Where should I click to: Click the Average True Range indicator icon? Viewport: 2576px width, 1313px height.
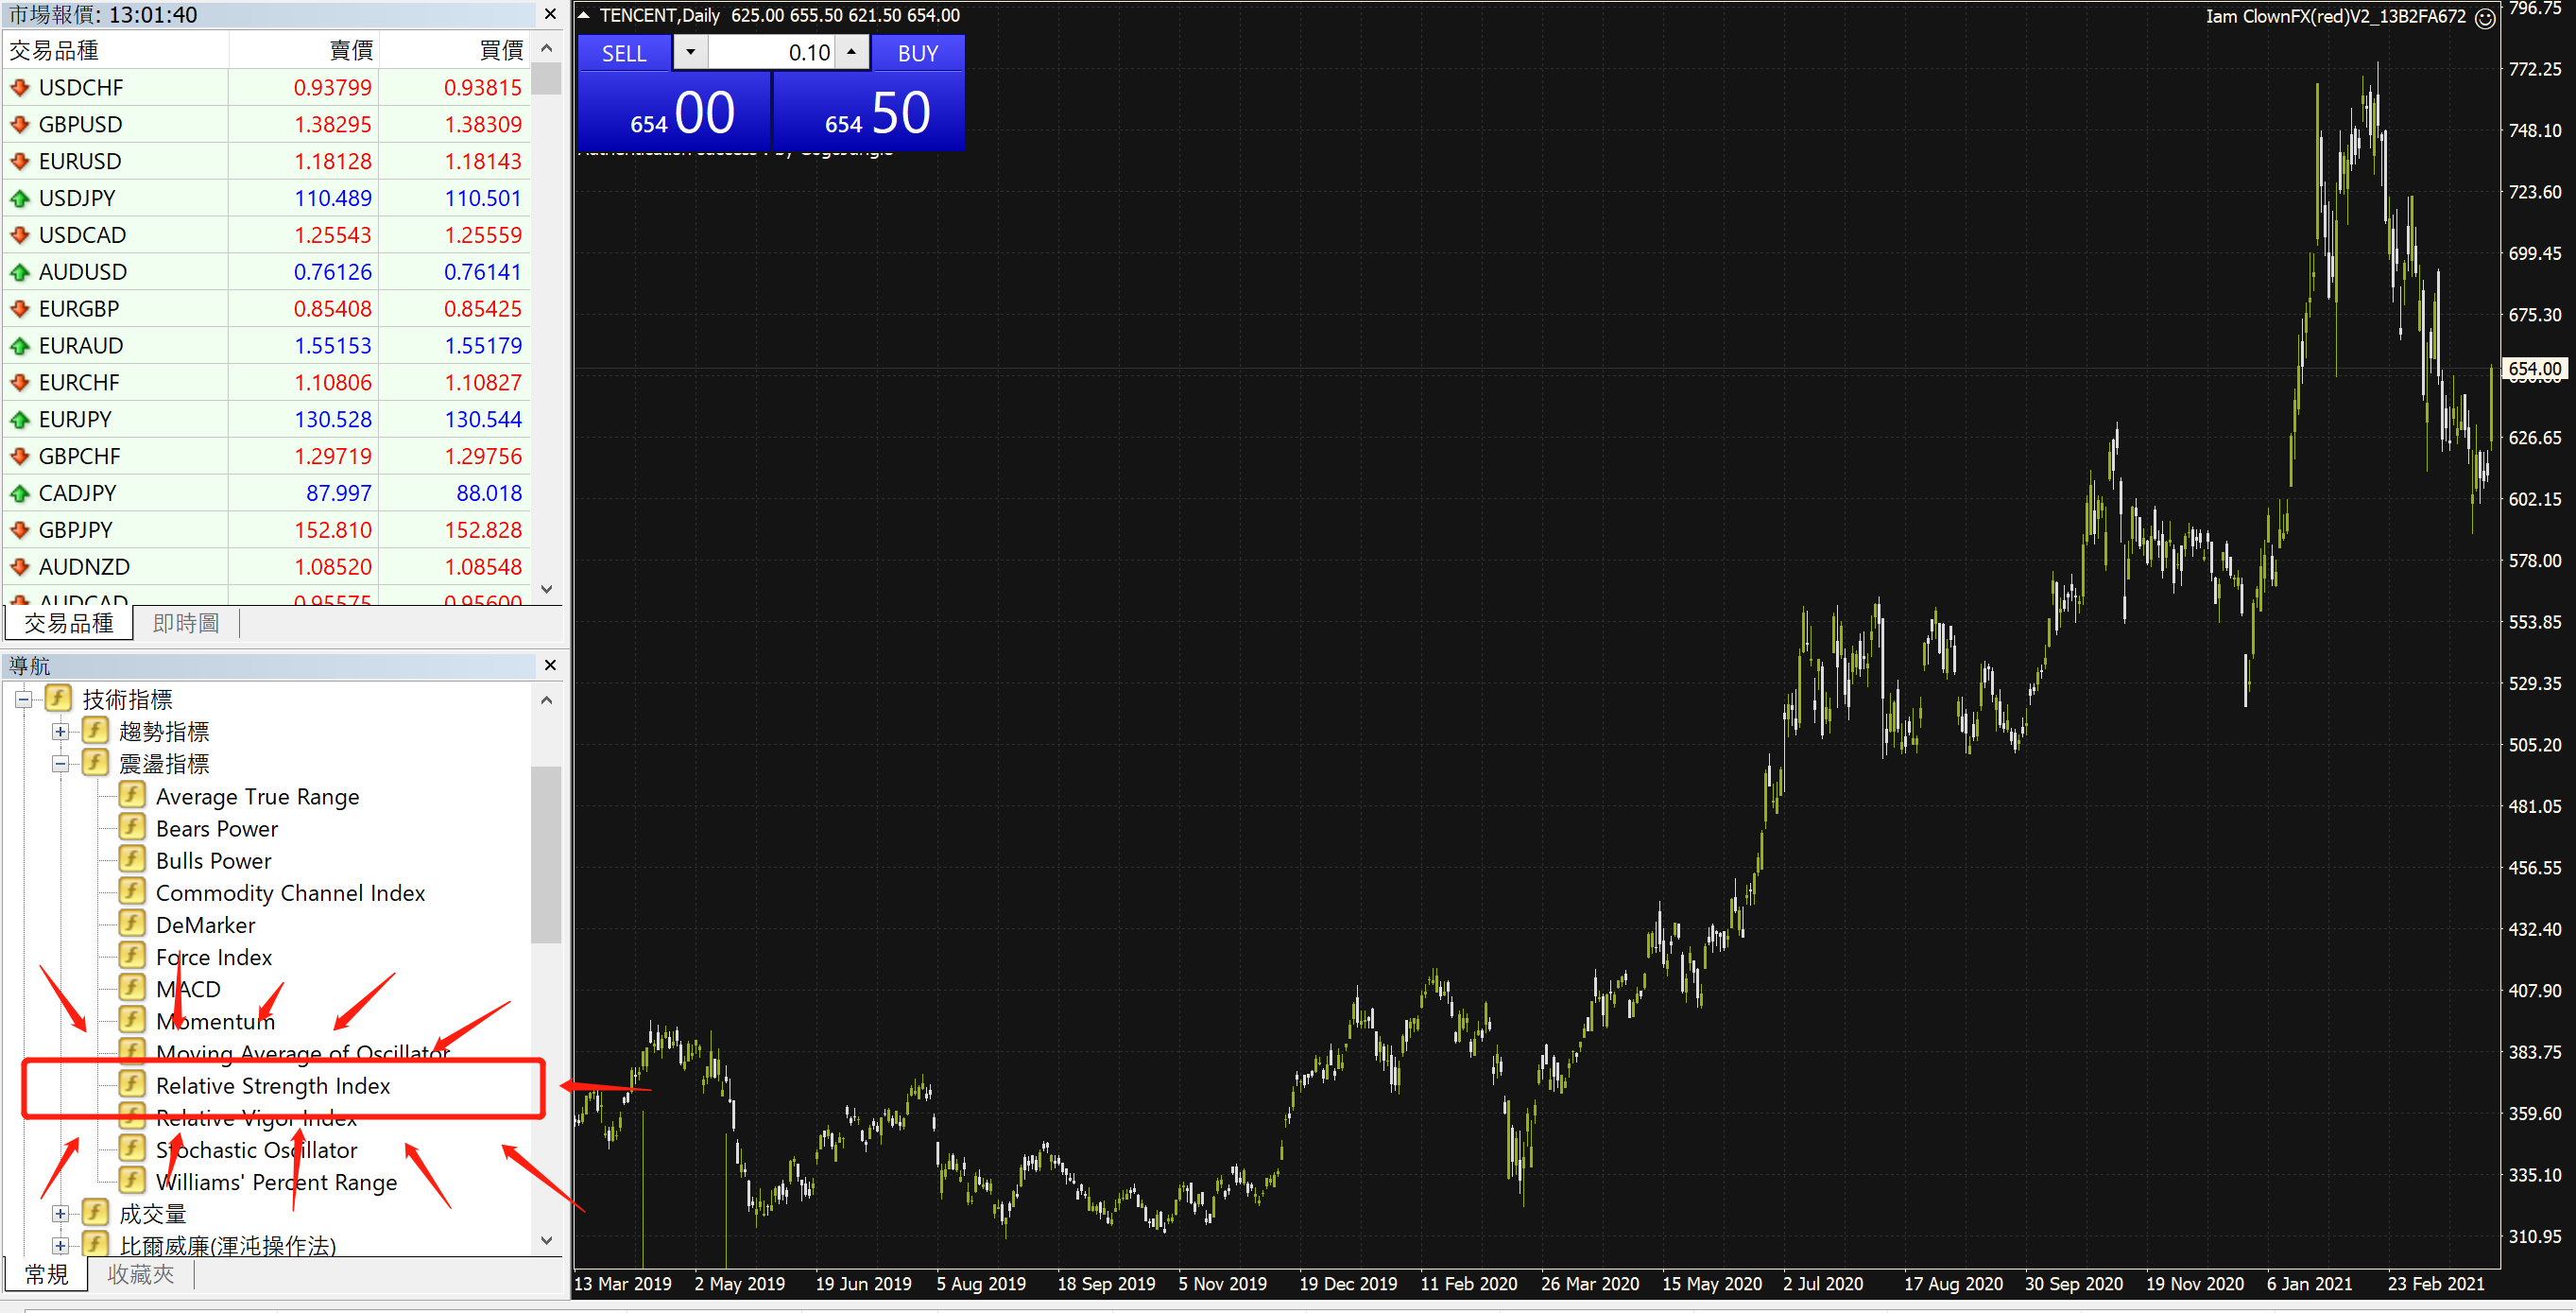tap(132, 795)
